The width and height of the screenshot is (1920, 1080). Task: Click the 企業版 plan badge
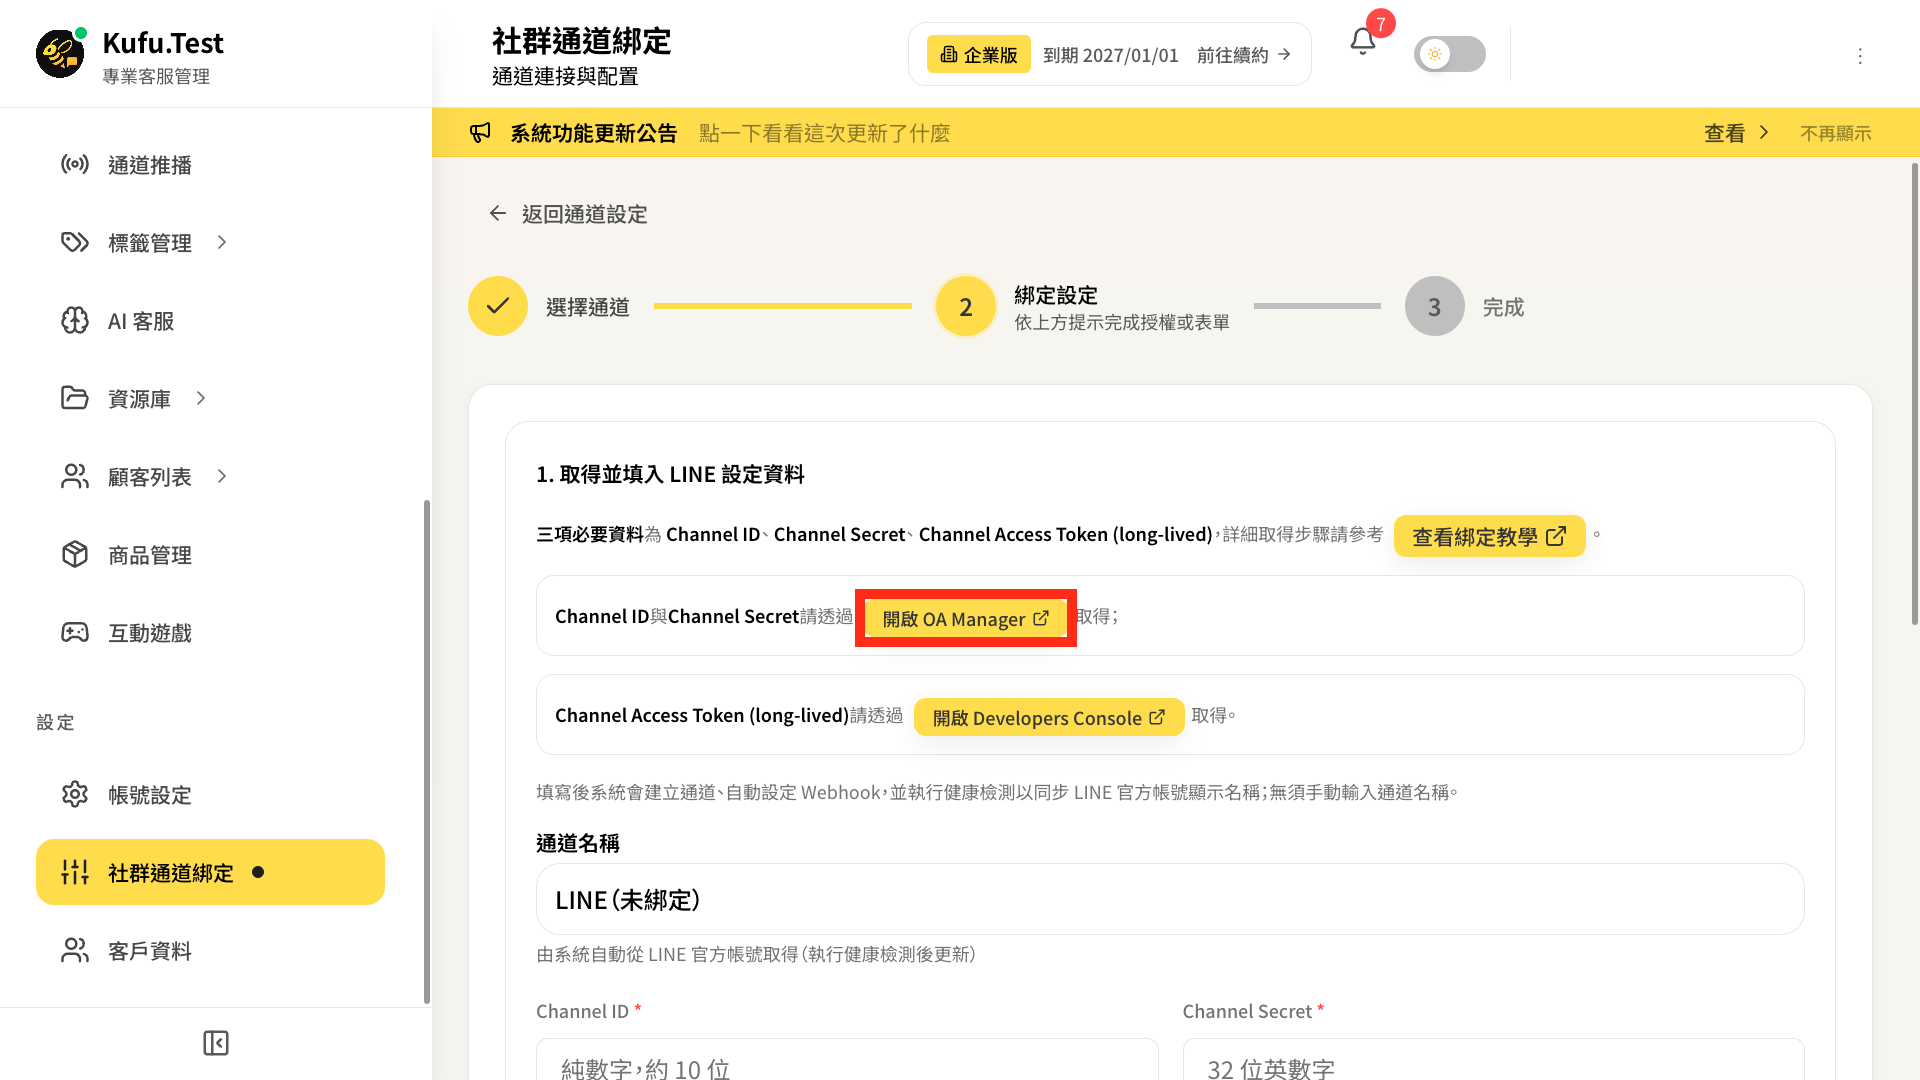(x=978, y=54)
